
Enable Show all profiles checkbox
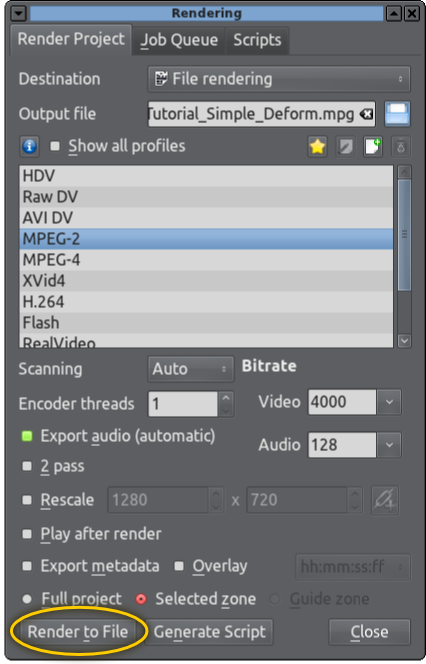[55, 146]
